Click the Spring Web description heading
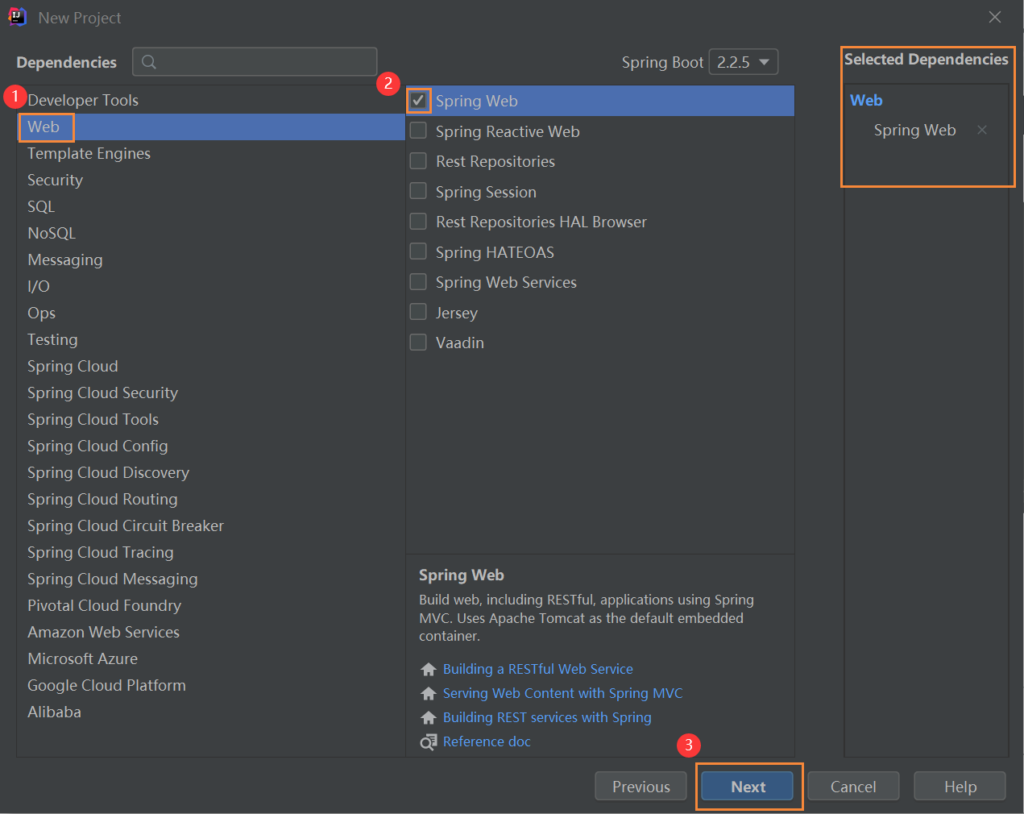Screen dimensions: 1024x814 point(461,575)
